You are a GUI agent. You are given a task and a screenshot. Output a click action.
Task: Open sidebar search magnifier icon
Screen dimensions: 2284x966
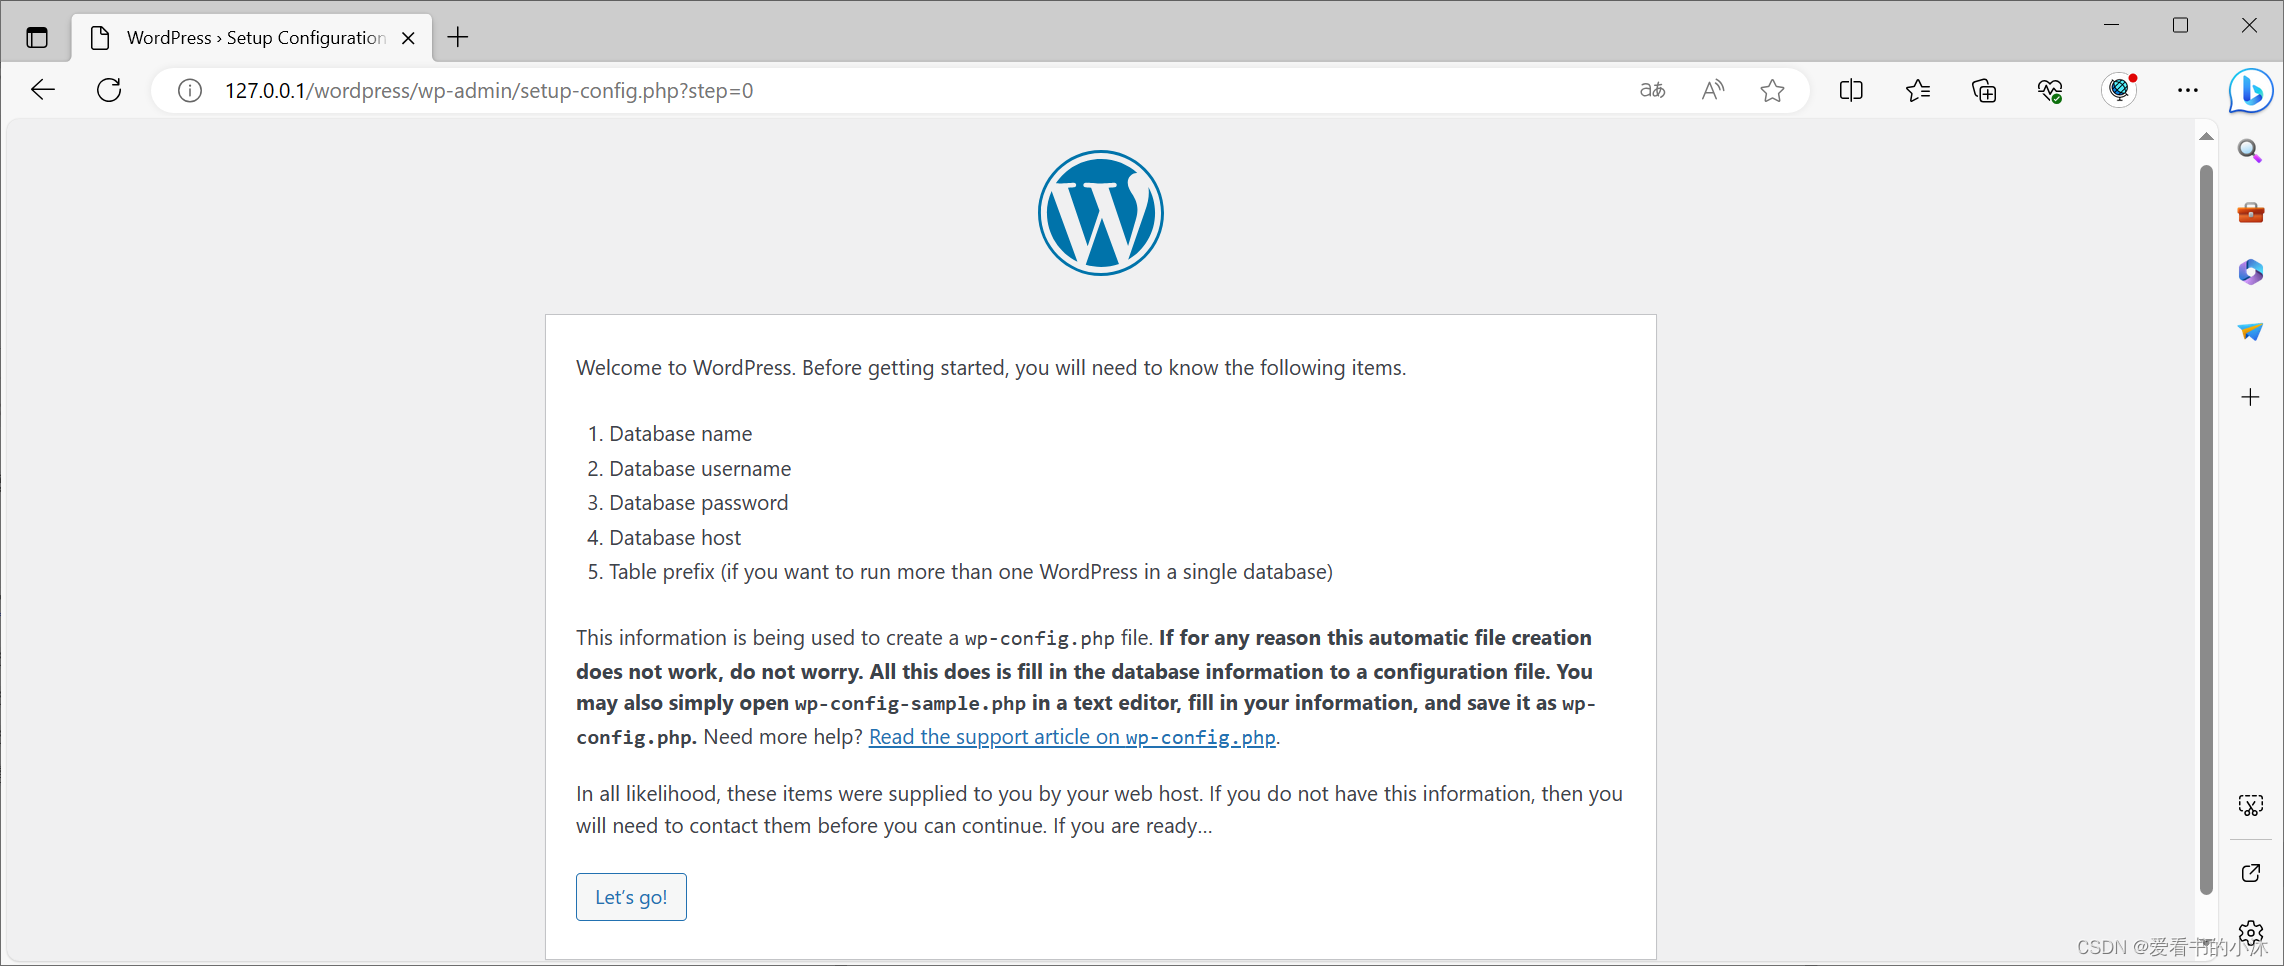click(2250, 151)
